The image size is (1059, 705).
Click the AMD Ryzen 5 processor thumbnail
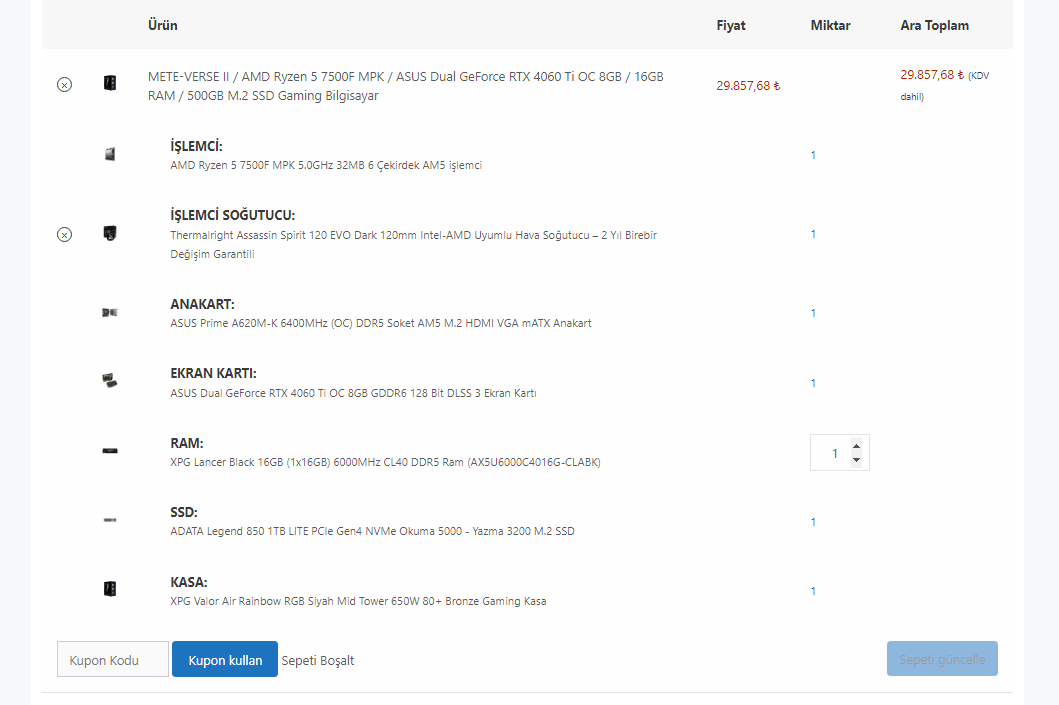pyautogui.click(x=110, y=154)
